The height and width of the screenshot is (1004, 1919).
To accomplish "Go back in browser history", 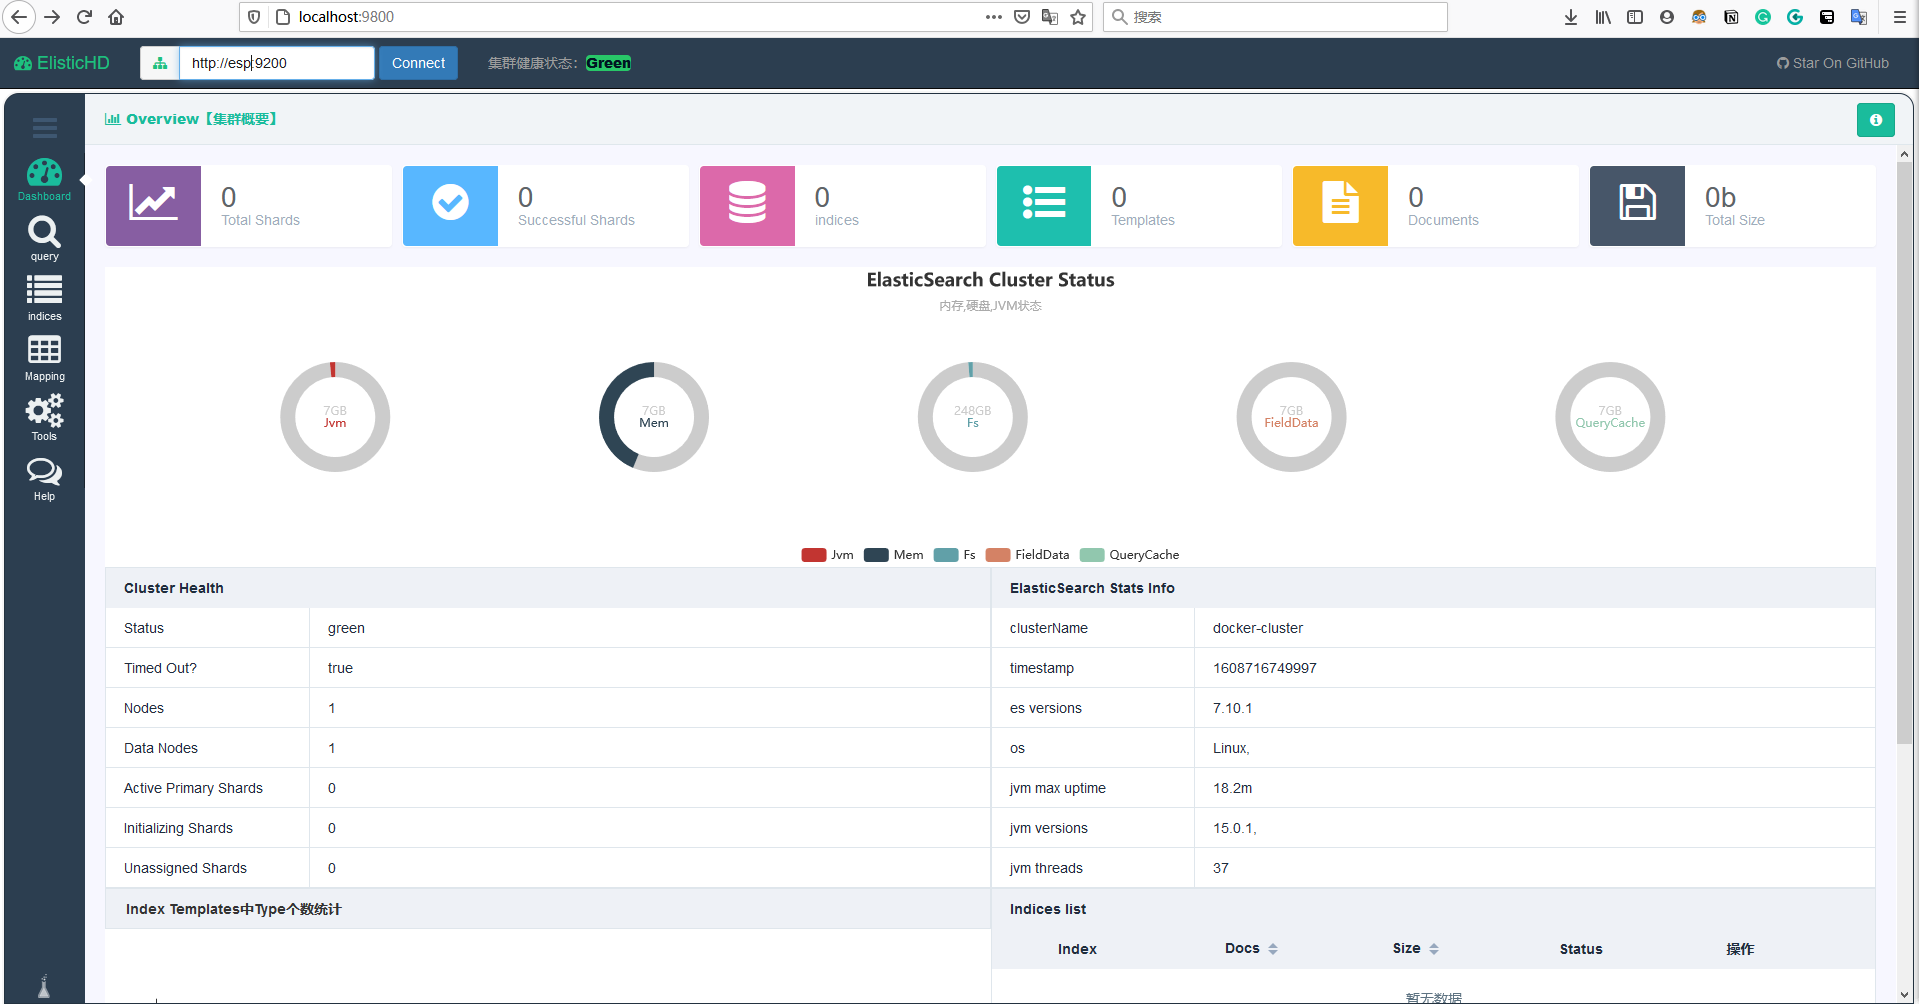I will (19, 17).
